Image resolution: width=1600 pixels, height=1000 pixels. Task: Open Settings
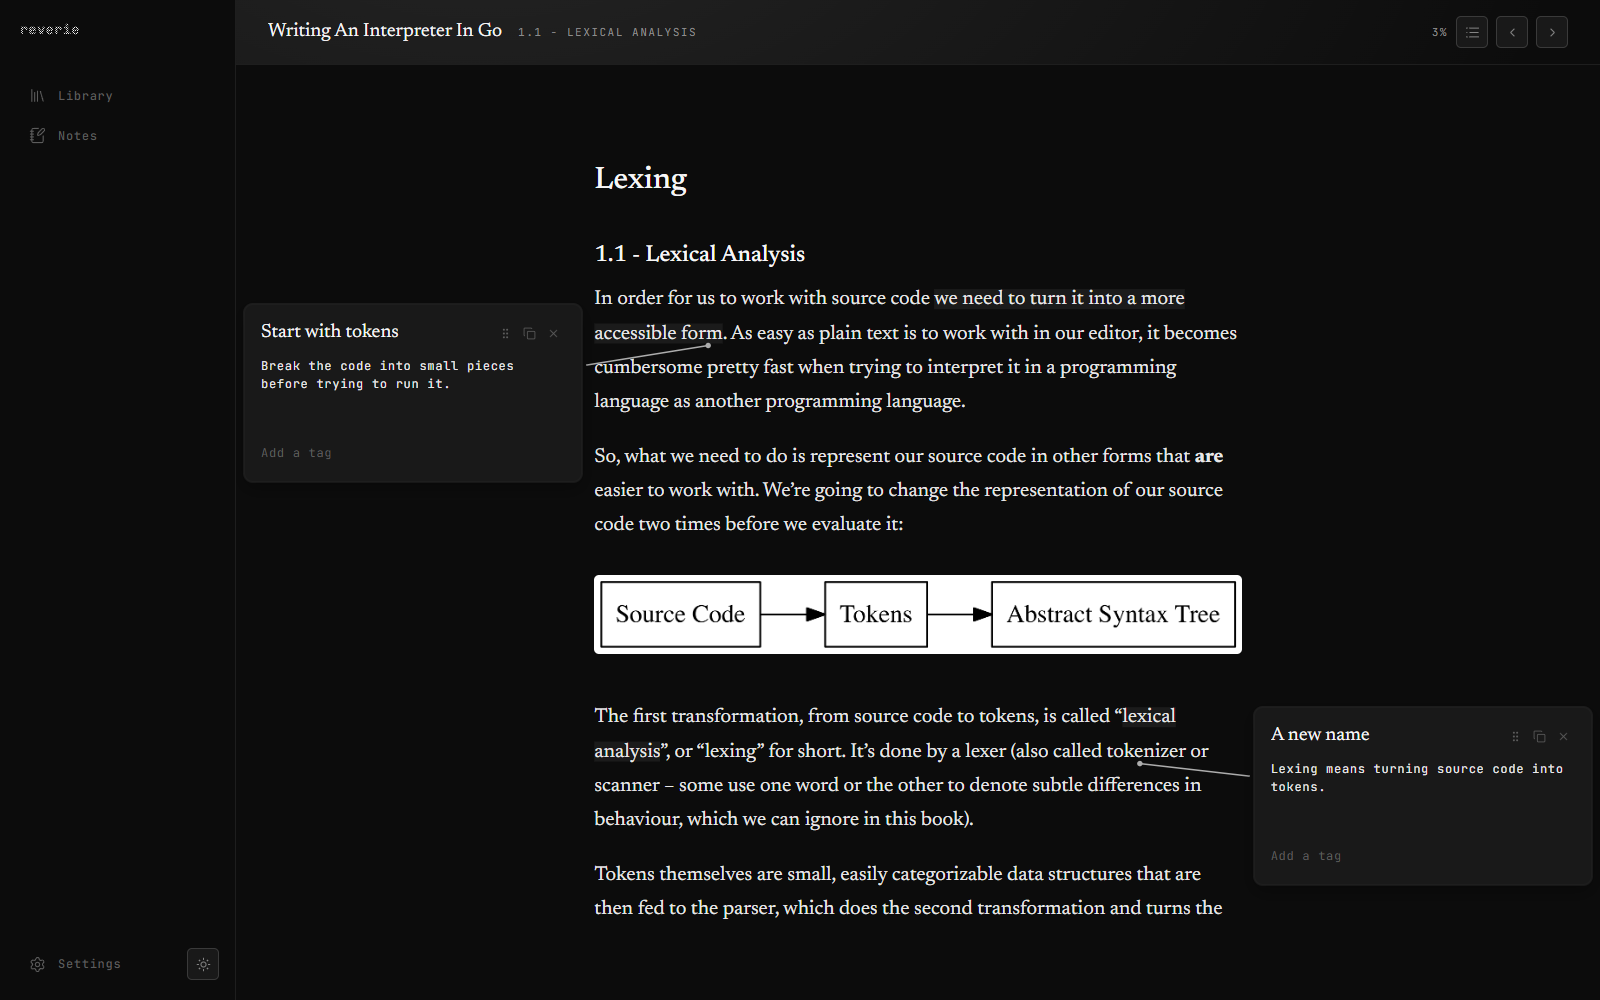[75, 964]
